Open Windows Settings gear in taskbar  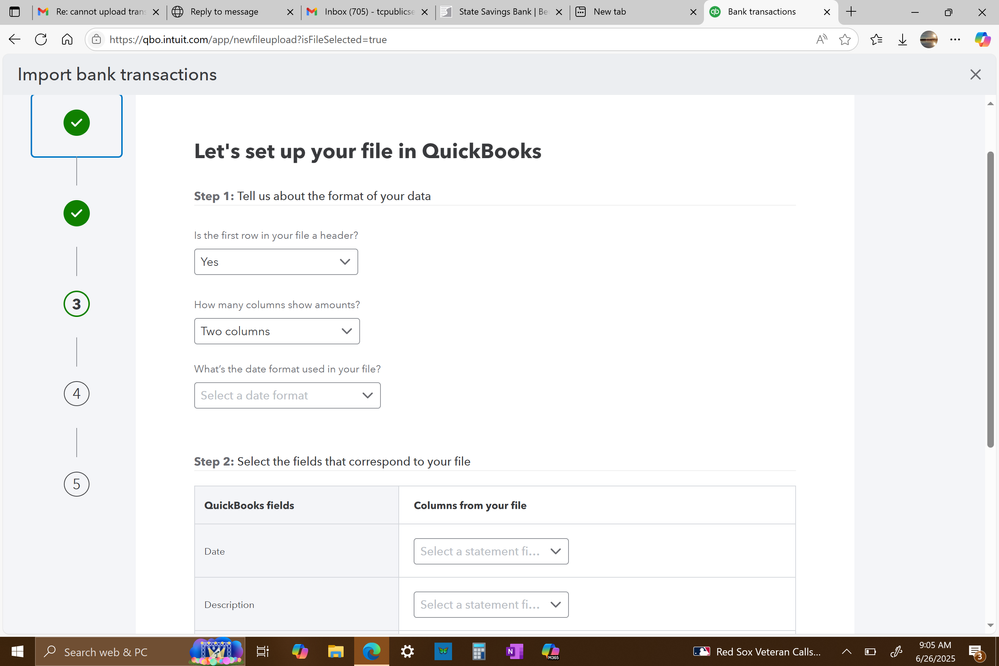407,652
